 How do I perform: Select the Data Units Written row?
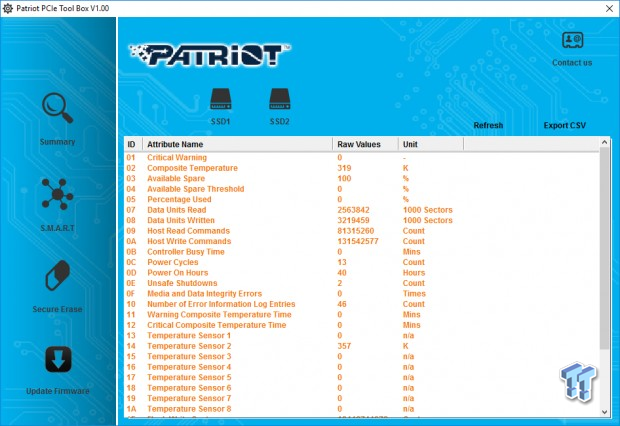(x=362, y=220)
